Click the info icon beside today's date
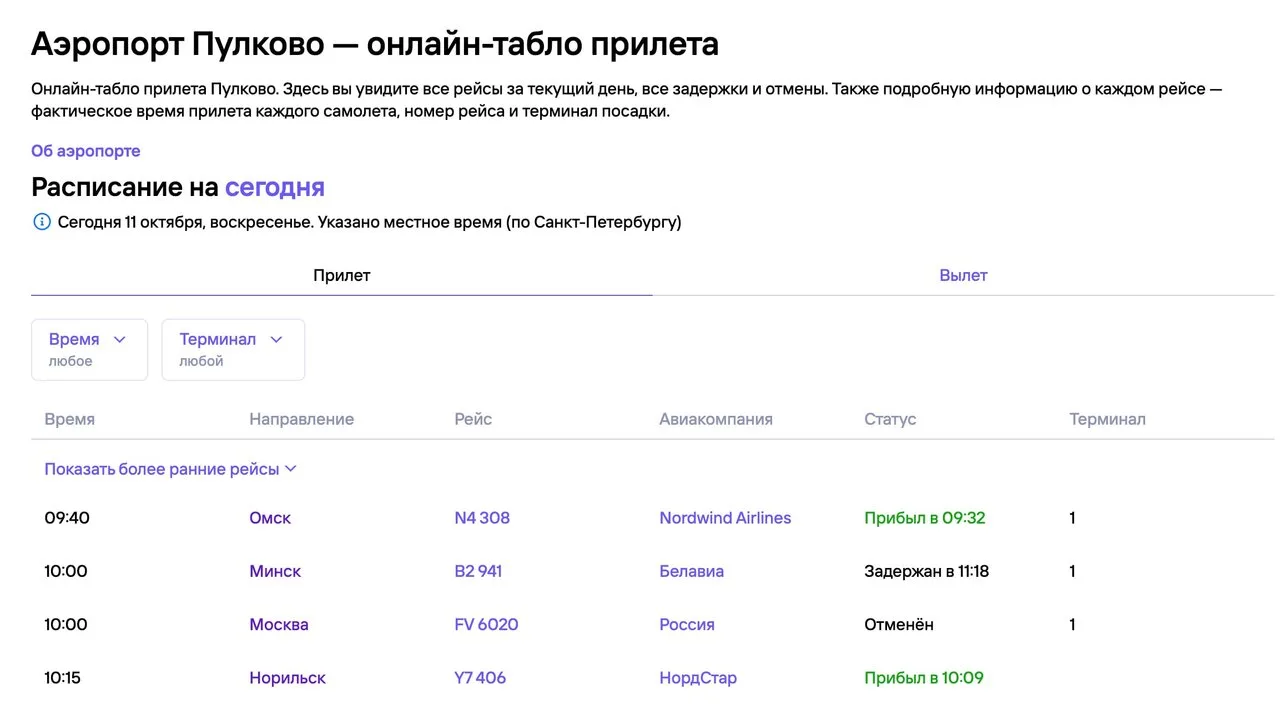The height and width of the screenshot is (714, 1280). (41, 222)
